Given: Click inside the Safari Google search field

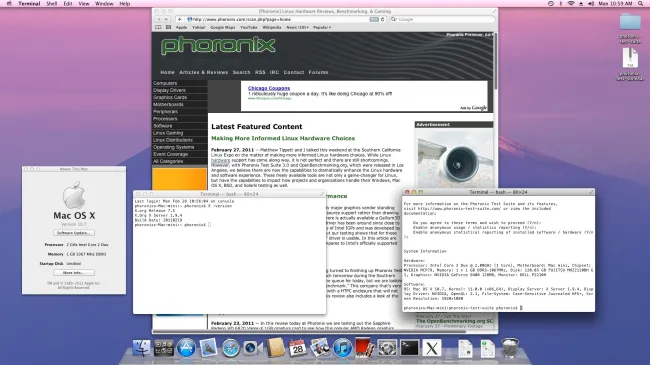Looking at the screenshot, I should (x=442, y=19).
